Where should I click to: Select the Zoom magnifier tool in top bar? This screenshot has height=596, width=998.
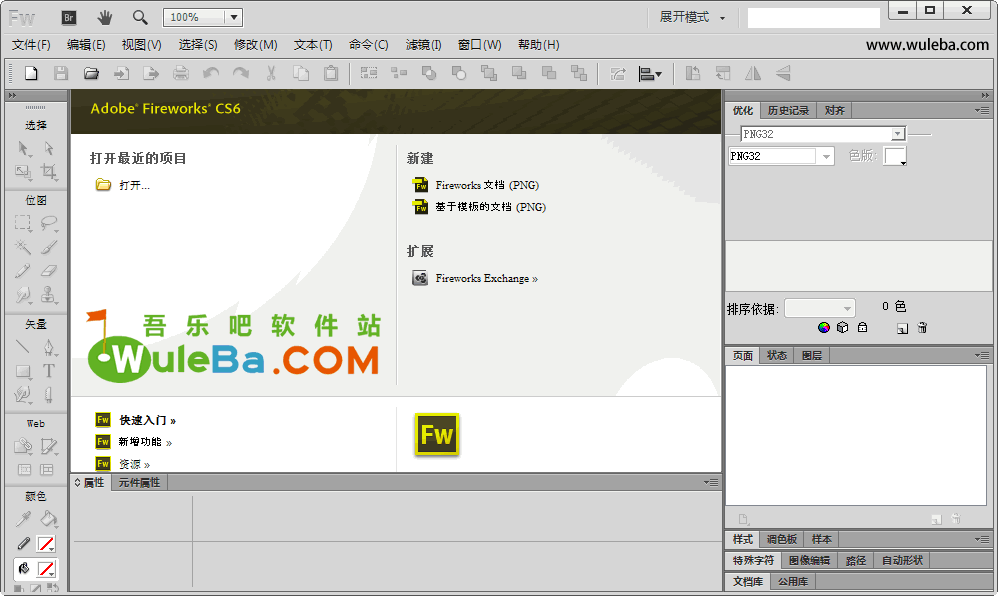tap(140, 17)
